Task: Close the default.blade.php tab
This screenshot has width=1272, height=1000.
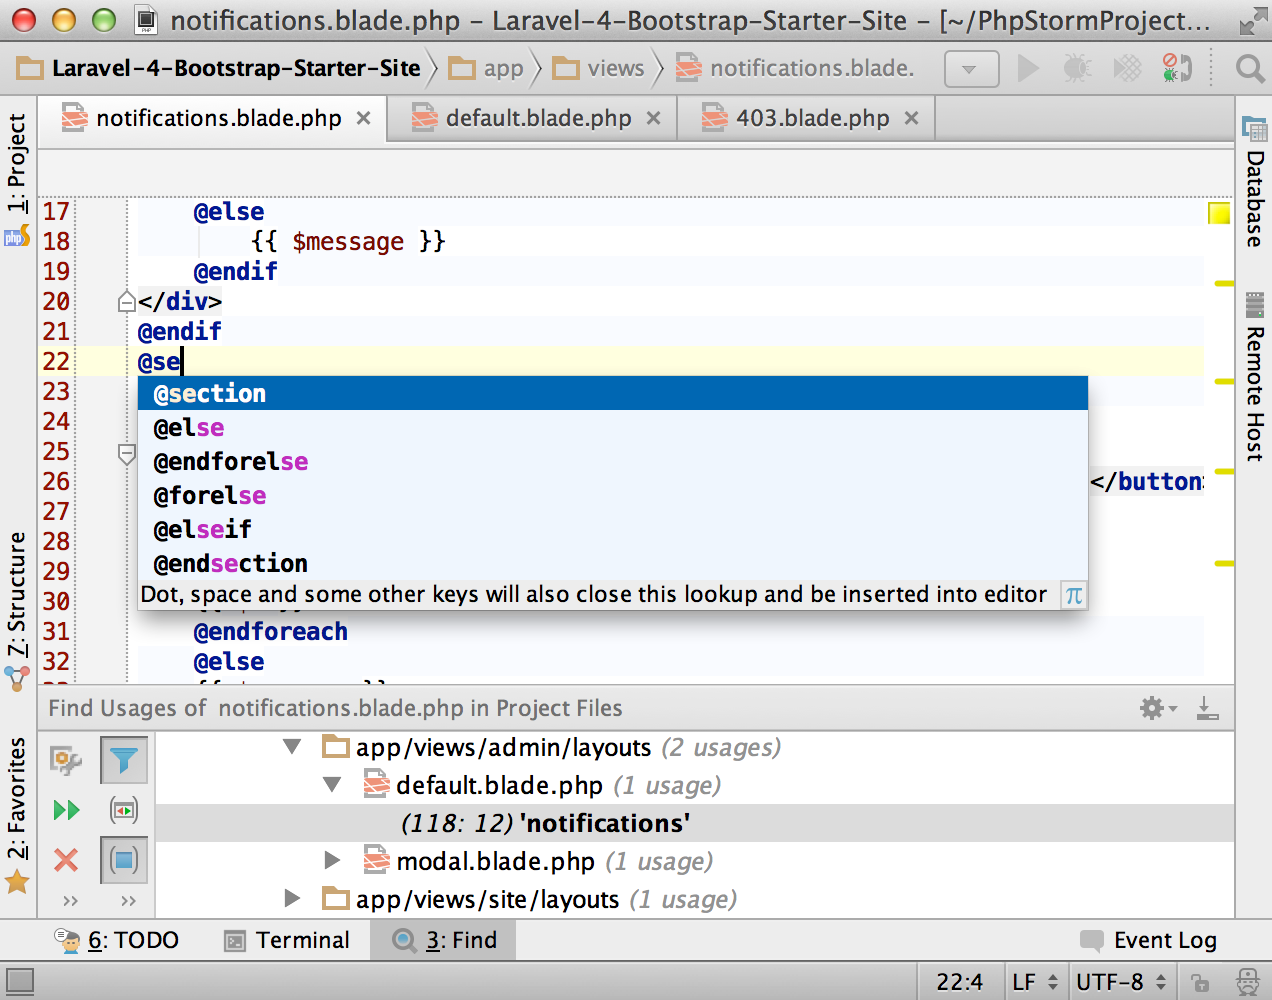Action: [654, 118]
